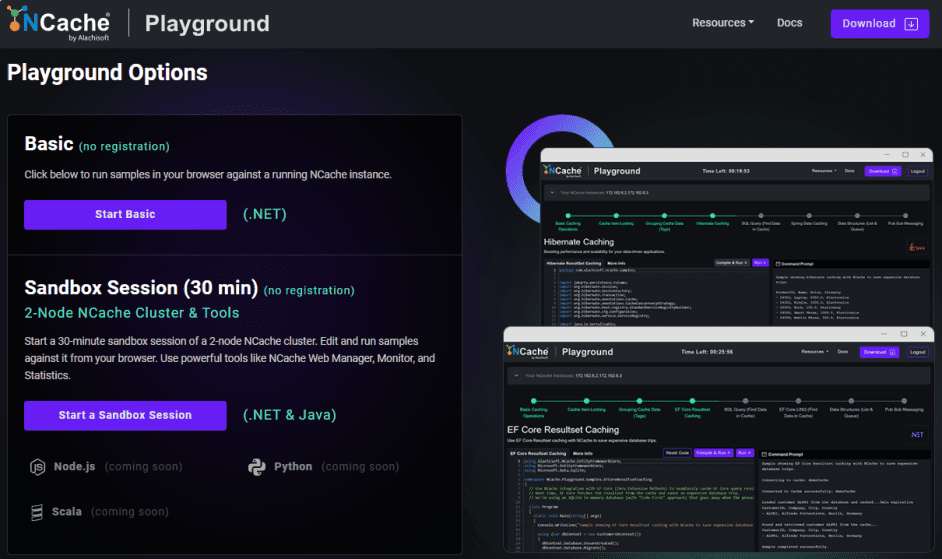Click '(coming soon)' next to Python

tap(360, 466)
